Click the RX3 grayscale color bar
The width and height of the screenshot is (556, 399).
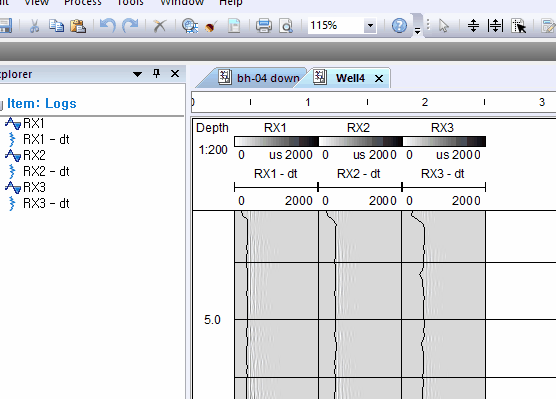click(x=444, y=142)
